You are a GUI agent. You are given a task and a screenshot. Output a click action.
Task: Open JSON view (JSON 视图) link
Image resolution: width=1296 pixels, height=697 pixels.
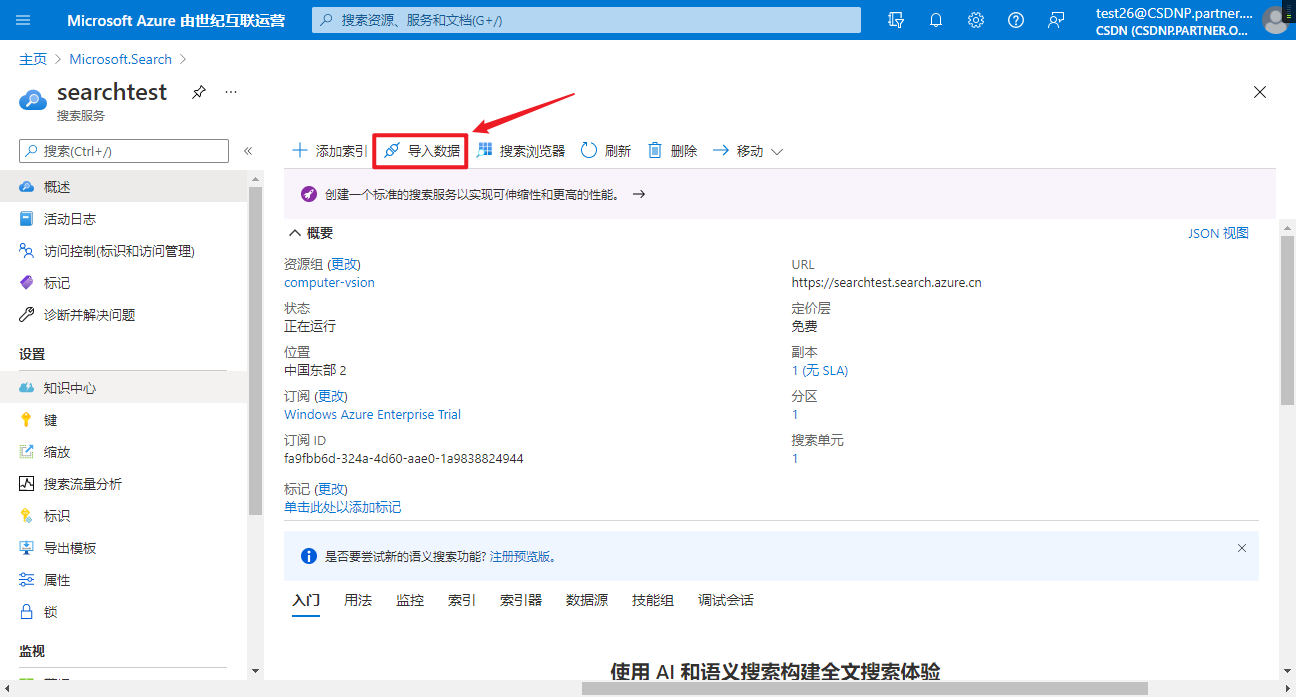[x=1218, y=233]
